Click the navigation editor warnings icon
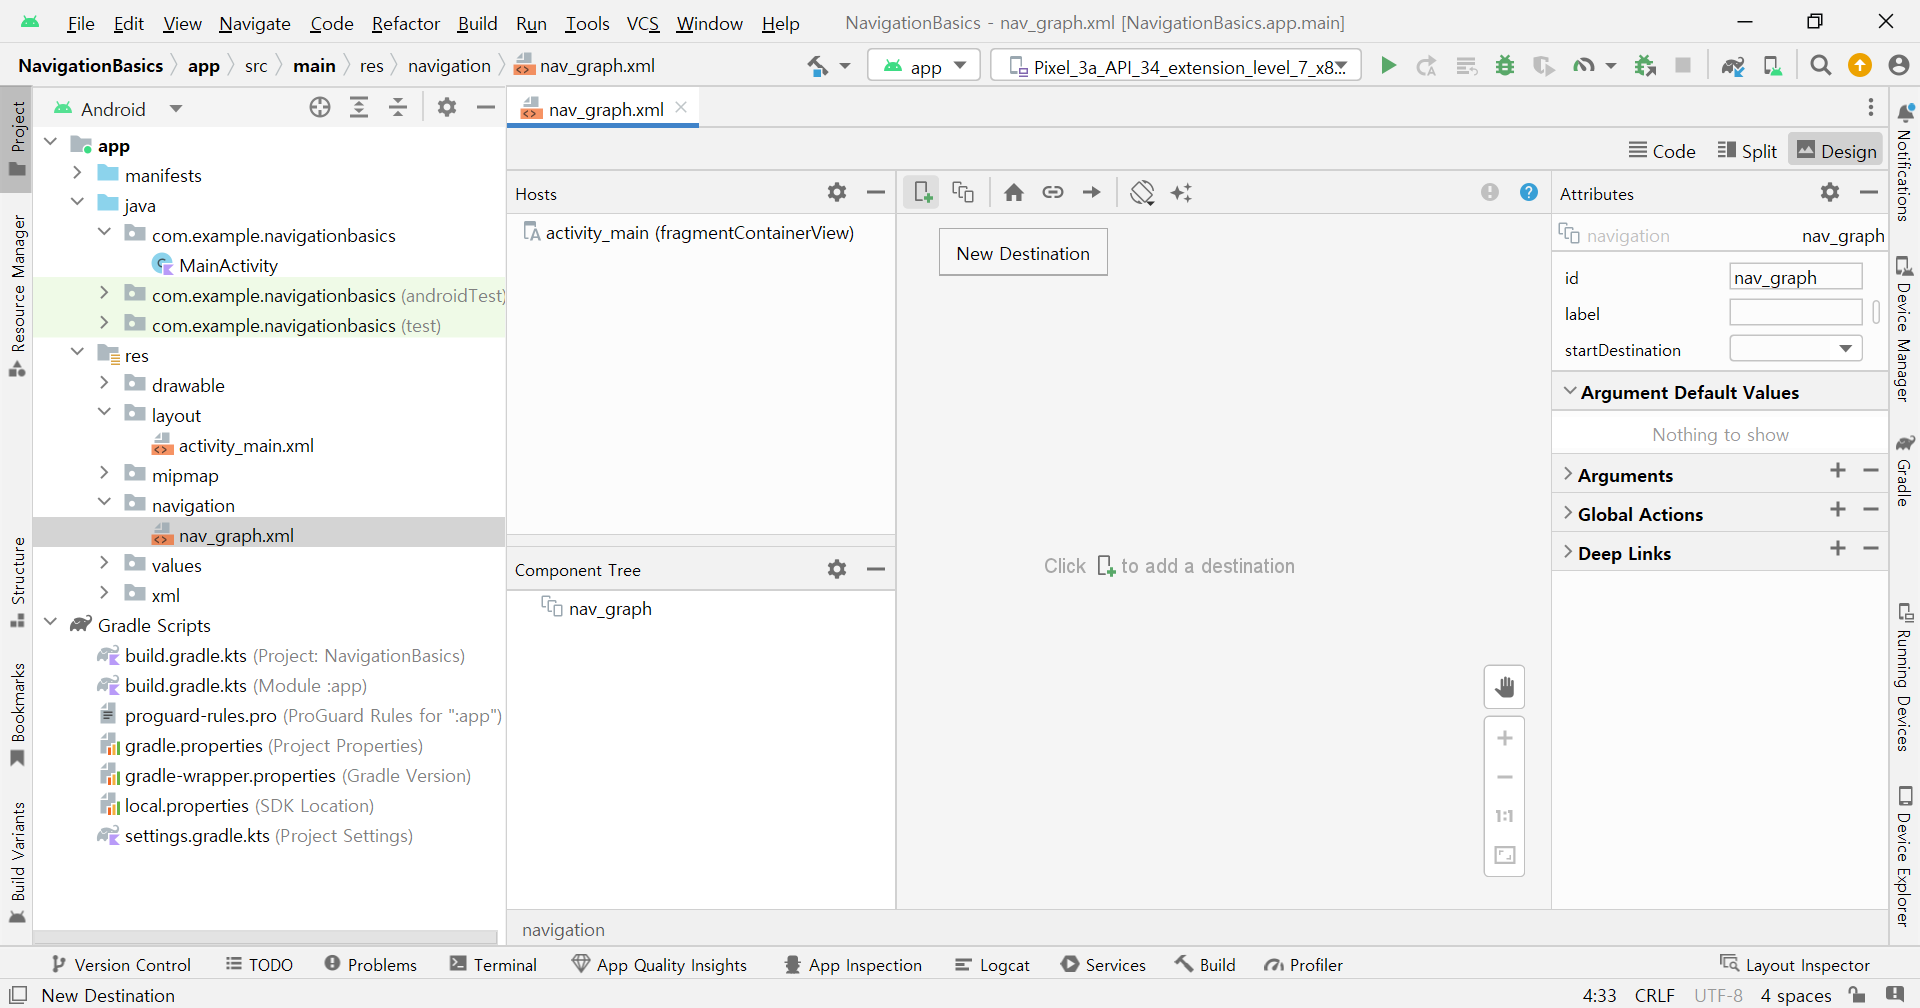1920x1008 pixels. (1490, 192)
